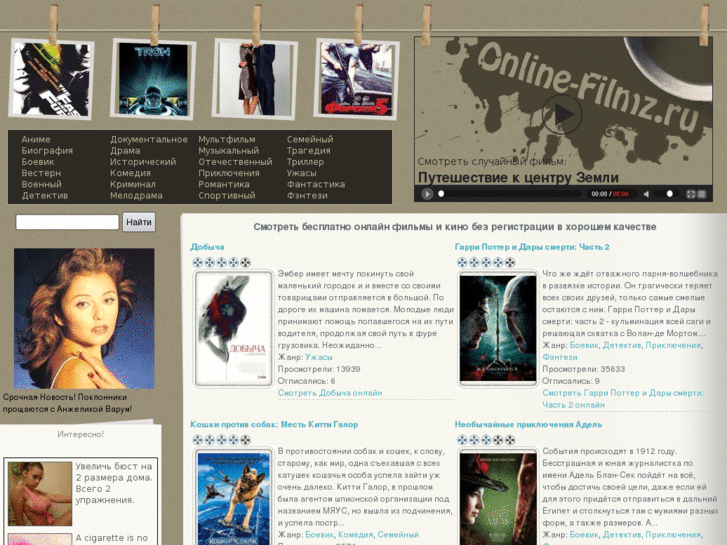This screenshot has height=545, width=727.
Task: Go to Романтика genre
Action: click(224, 184)
